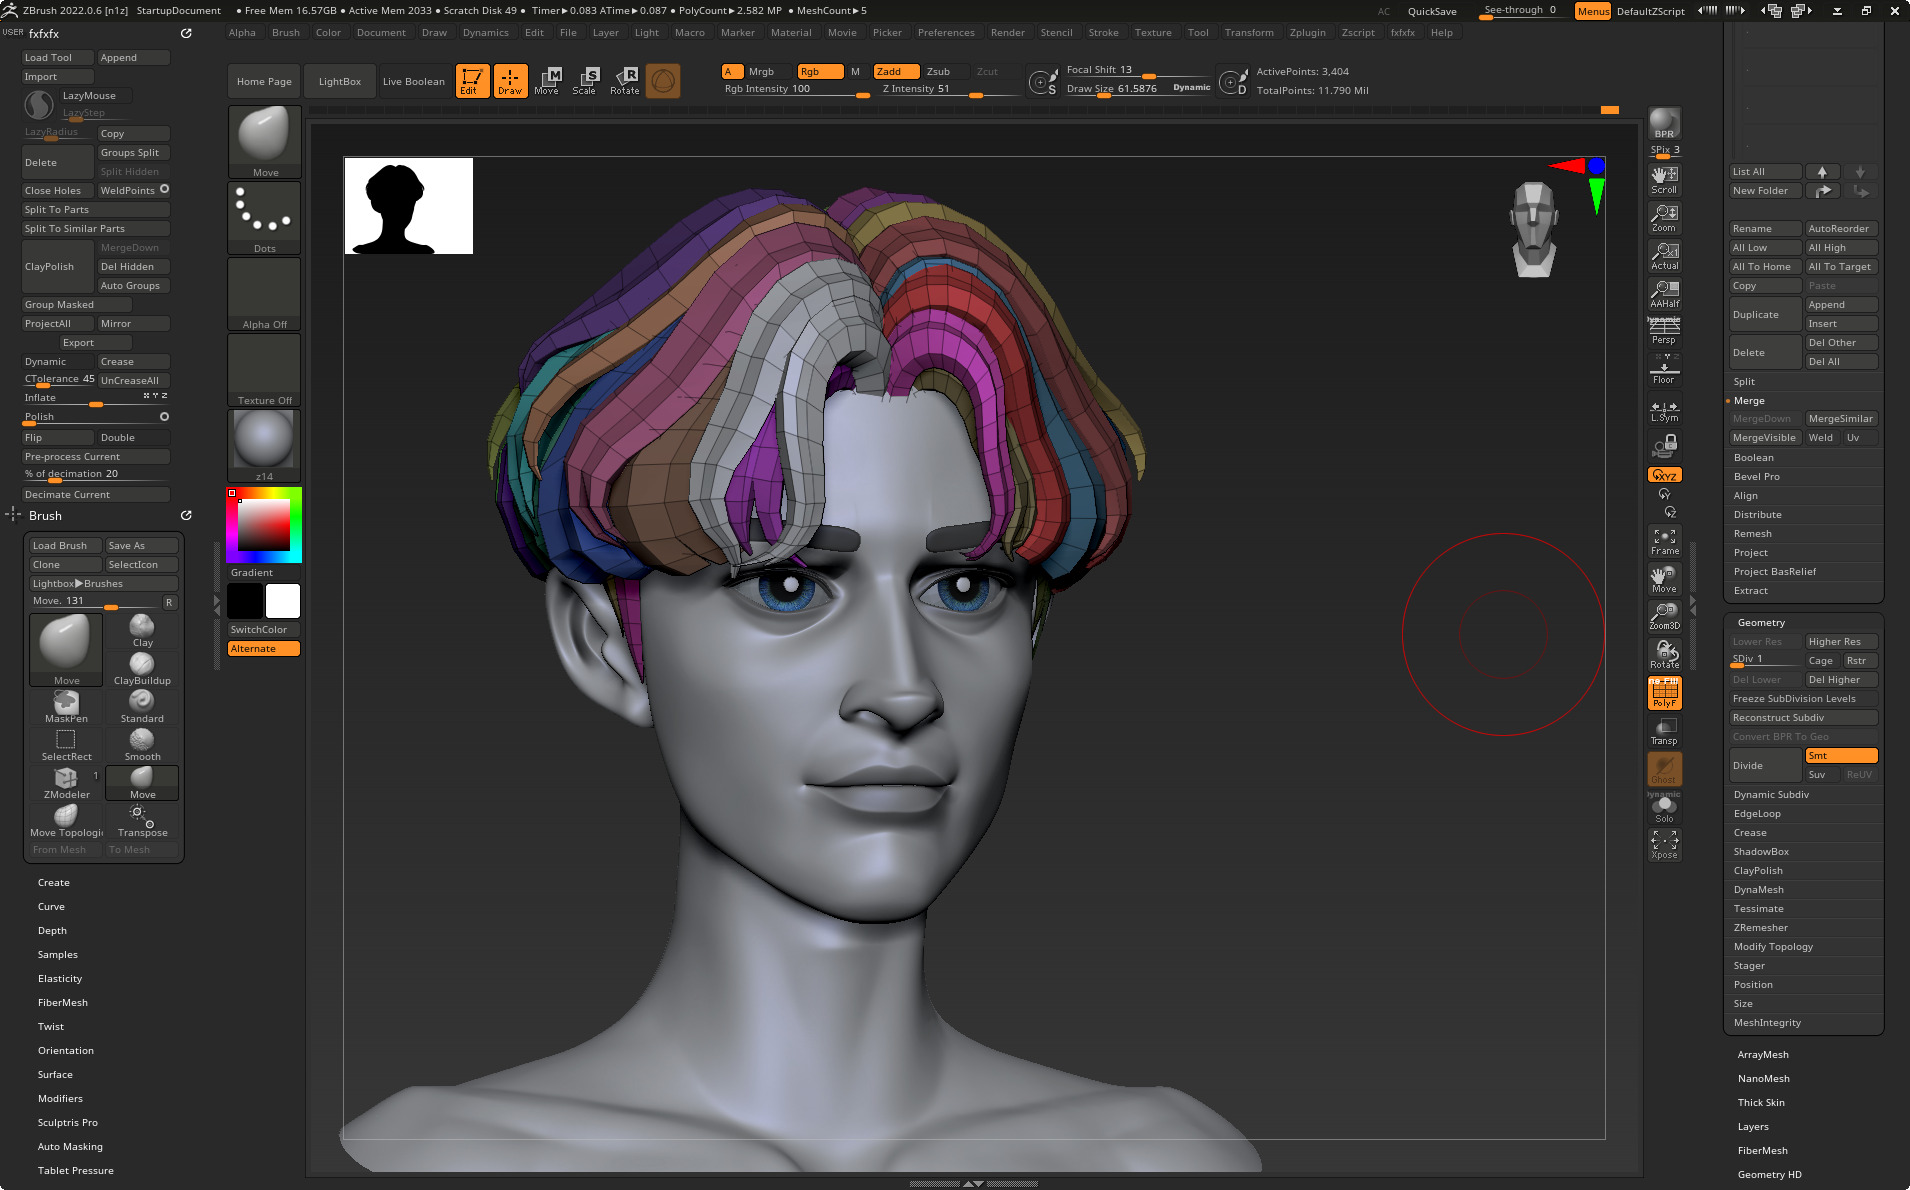Image resolution: width=1910 pixels, height=1190 pixels.
Task: Select the Rotate transform tool
Action: tap(625, 81)
